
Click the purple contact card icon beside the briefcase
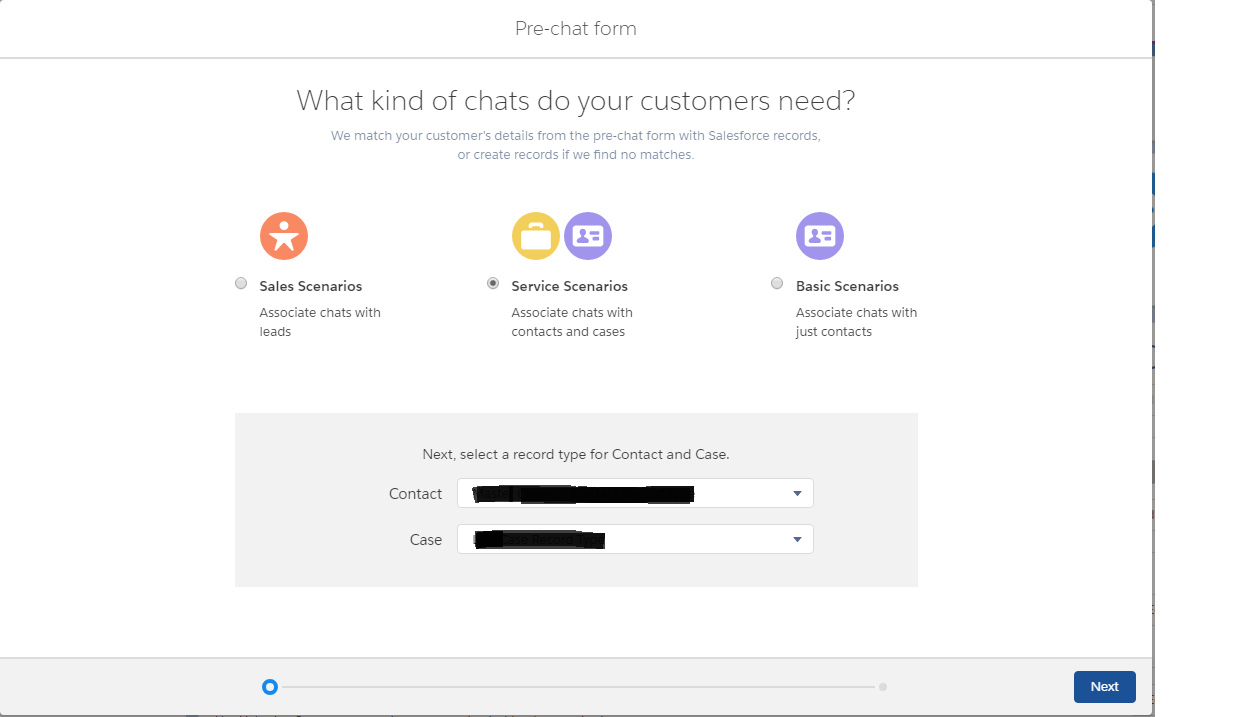[588, 237]
